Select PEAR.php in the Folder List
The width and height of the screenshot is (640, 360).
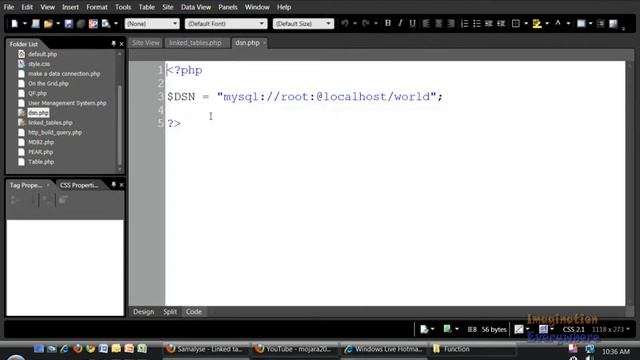pyautogui.click(x=40, y=152)
